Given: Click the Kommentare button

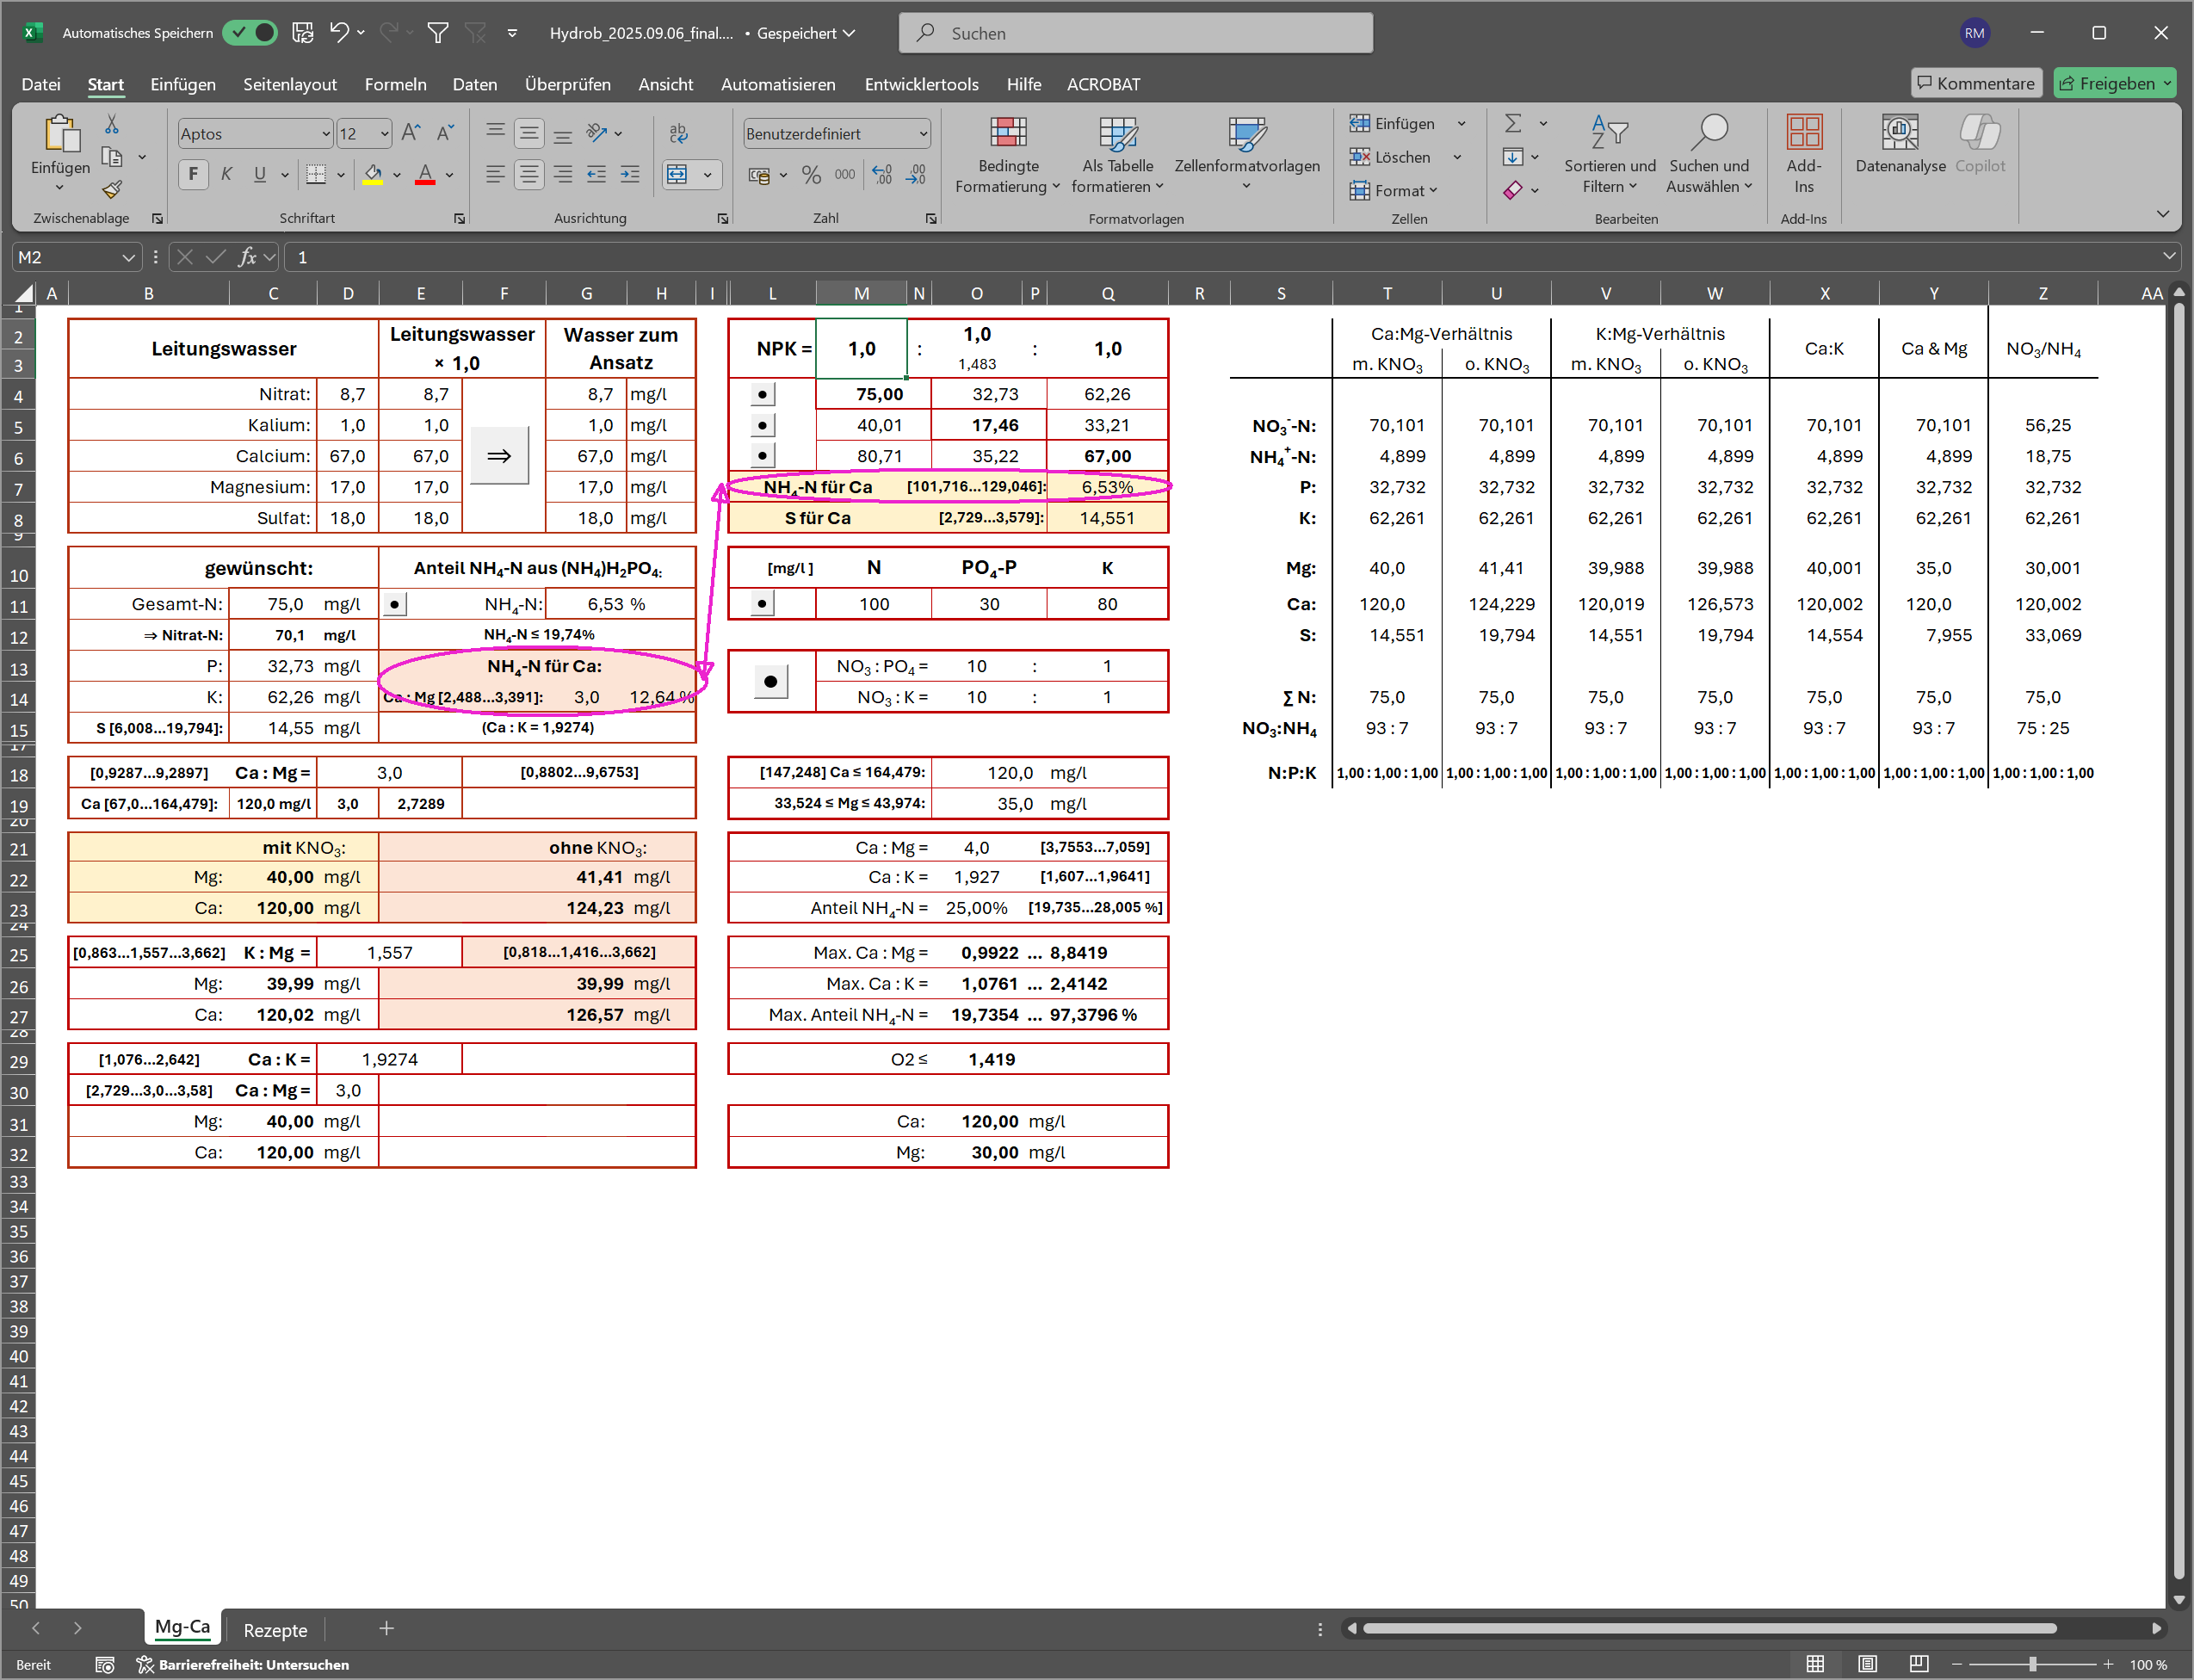Looking at the screenshot, I should click(1975, 83).
